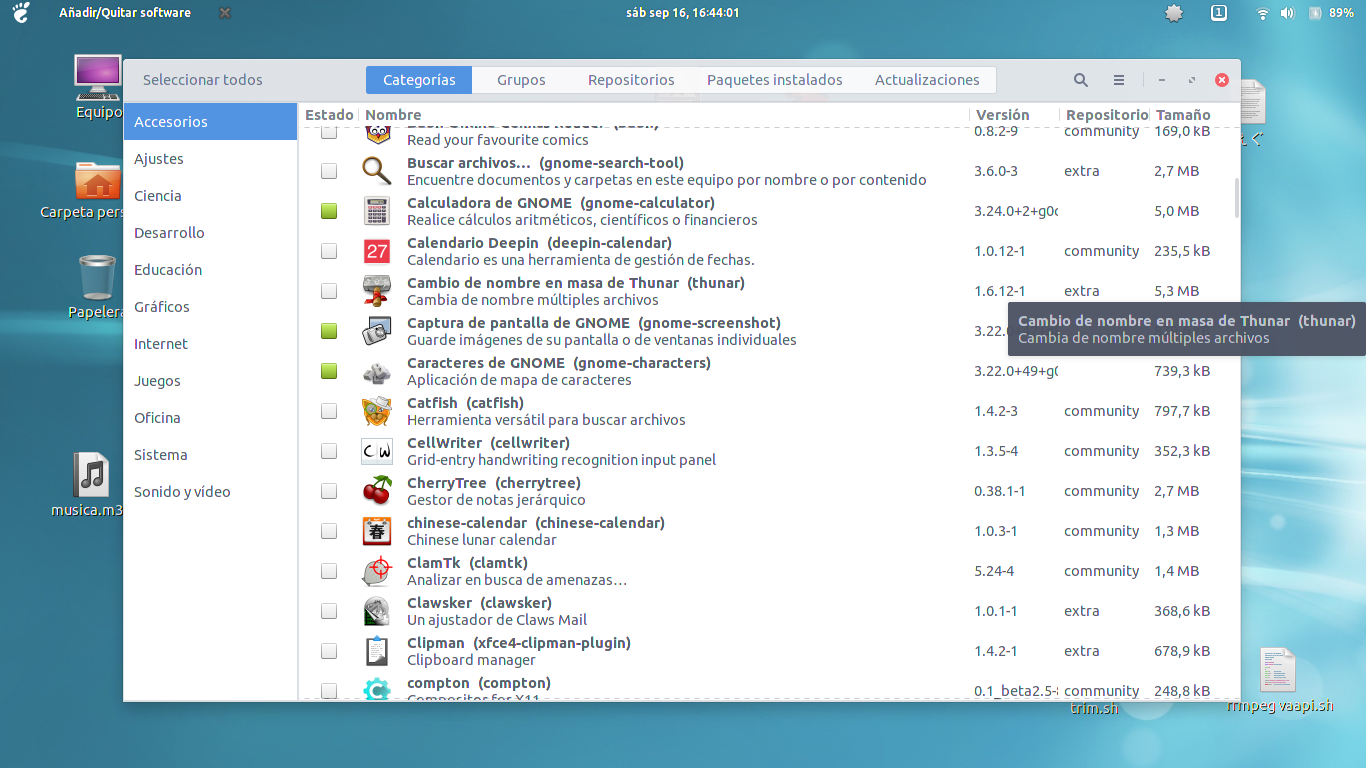Check the Calendario Deepin checkbox
This screenshot has height=768, width=1366.
click(329, 251)
